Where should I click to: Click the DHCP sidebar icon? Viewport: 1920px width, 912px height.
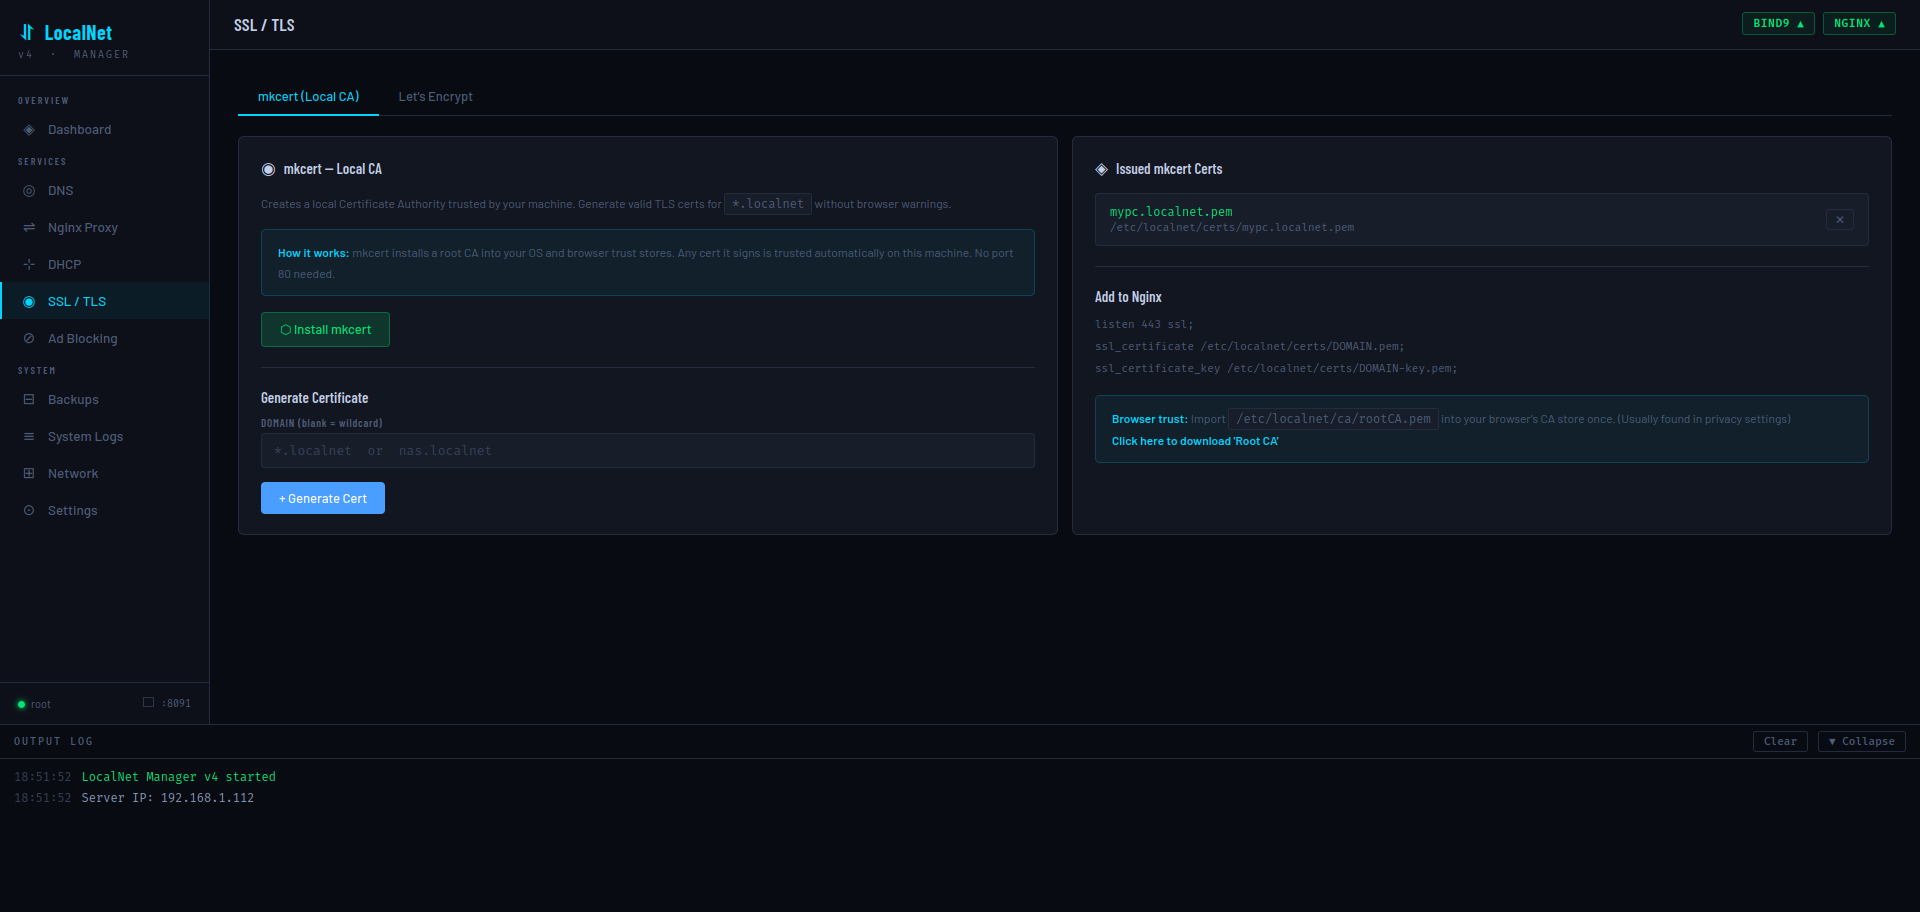pyautogui.click(x=29, y=265)
